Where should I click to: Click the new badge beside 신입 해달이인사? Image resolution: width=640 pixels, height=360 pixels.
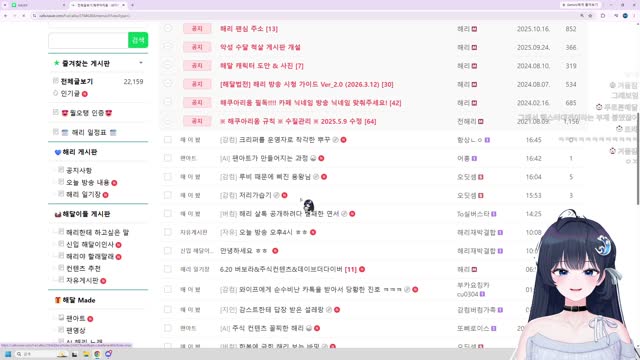click(118, 245)
